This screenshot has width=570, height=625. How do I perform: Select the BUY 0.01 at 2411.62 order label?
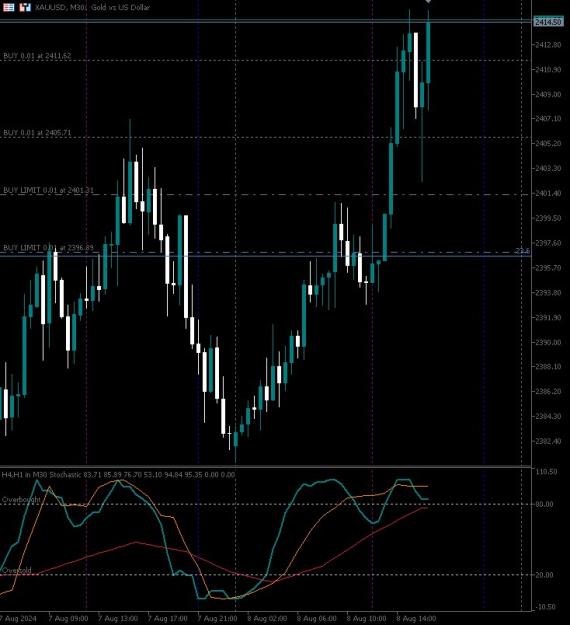click(37, 56)
